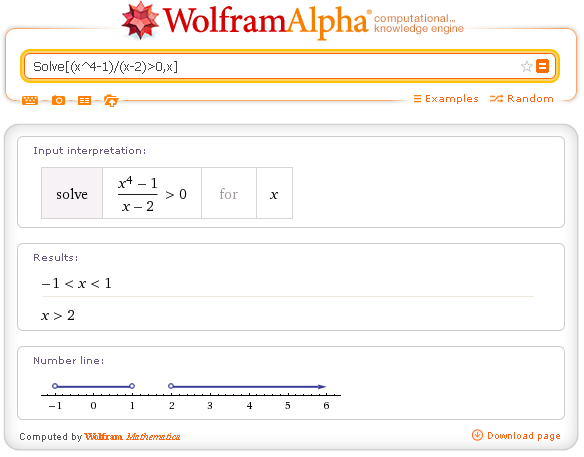This screenshot has width=584, height=457.
Task: Click the number line plot image
Action: point(191,396)
